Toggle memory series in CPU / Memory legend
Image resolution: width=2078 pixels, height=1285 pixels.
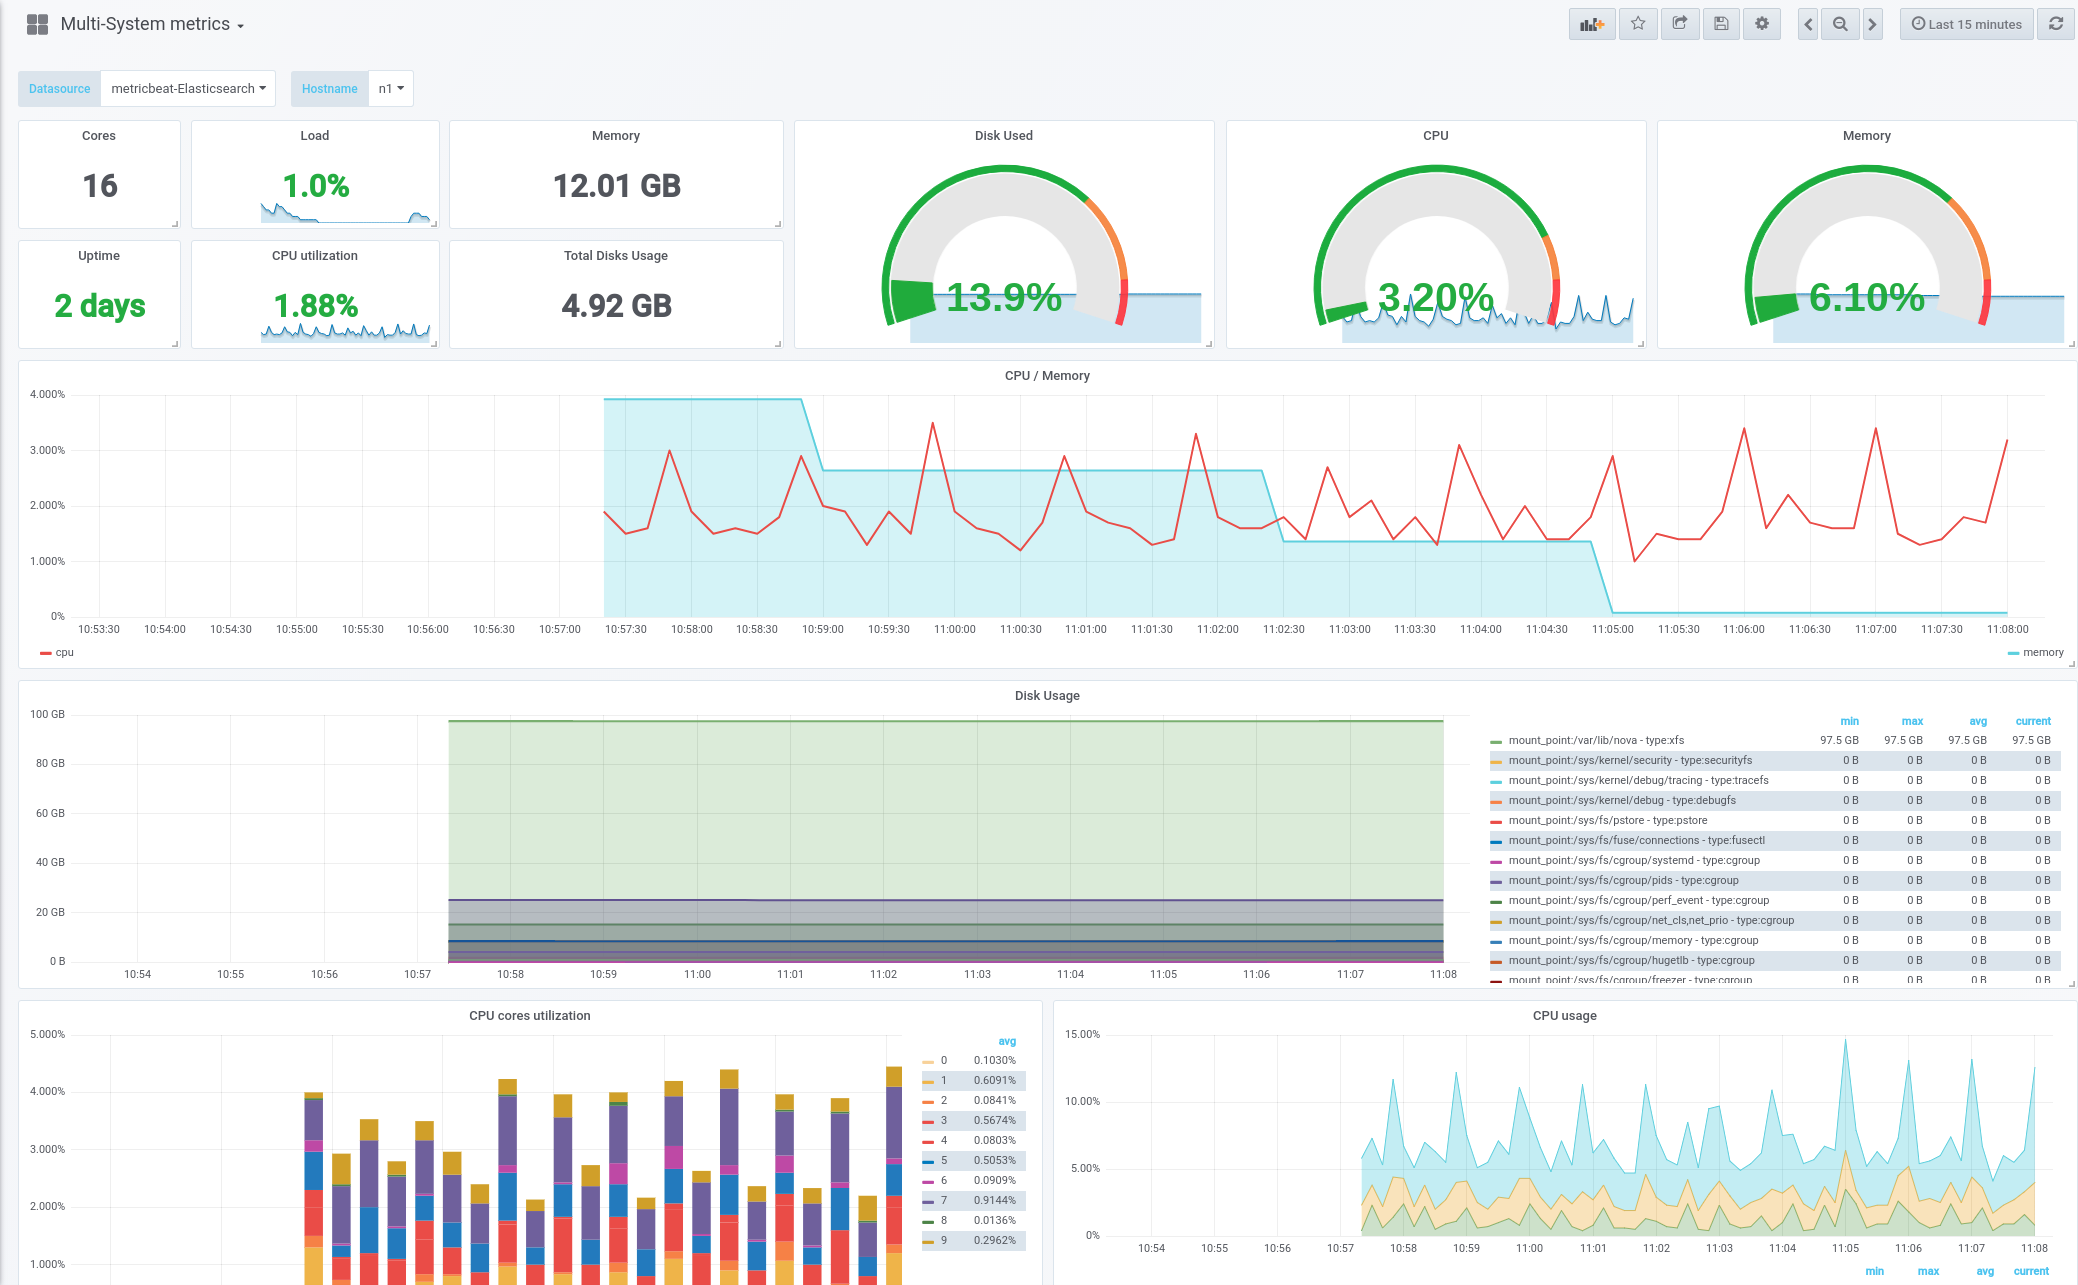click(x=2042, y=653)
